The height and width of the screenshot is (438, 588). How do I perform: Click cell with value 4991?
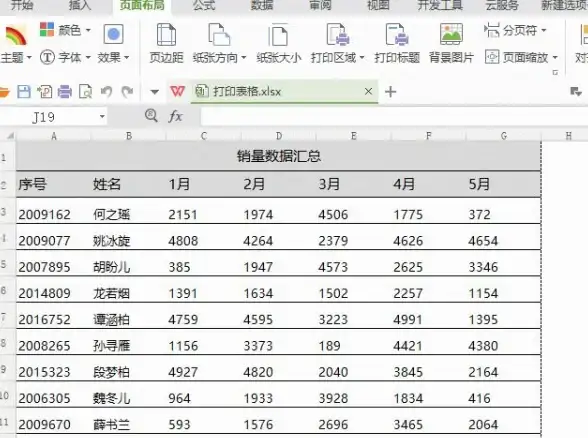(x=429, y=316)
